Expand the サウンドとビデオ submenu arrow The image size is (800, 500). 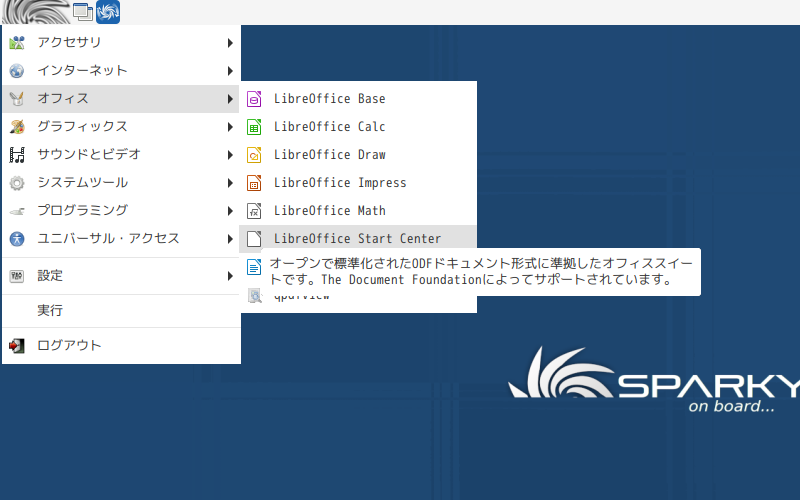(x=230, y=155)
